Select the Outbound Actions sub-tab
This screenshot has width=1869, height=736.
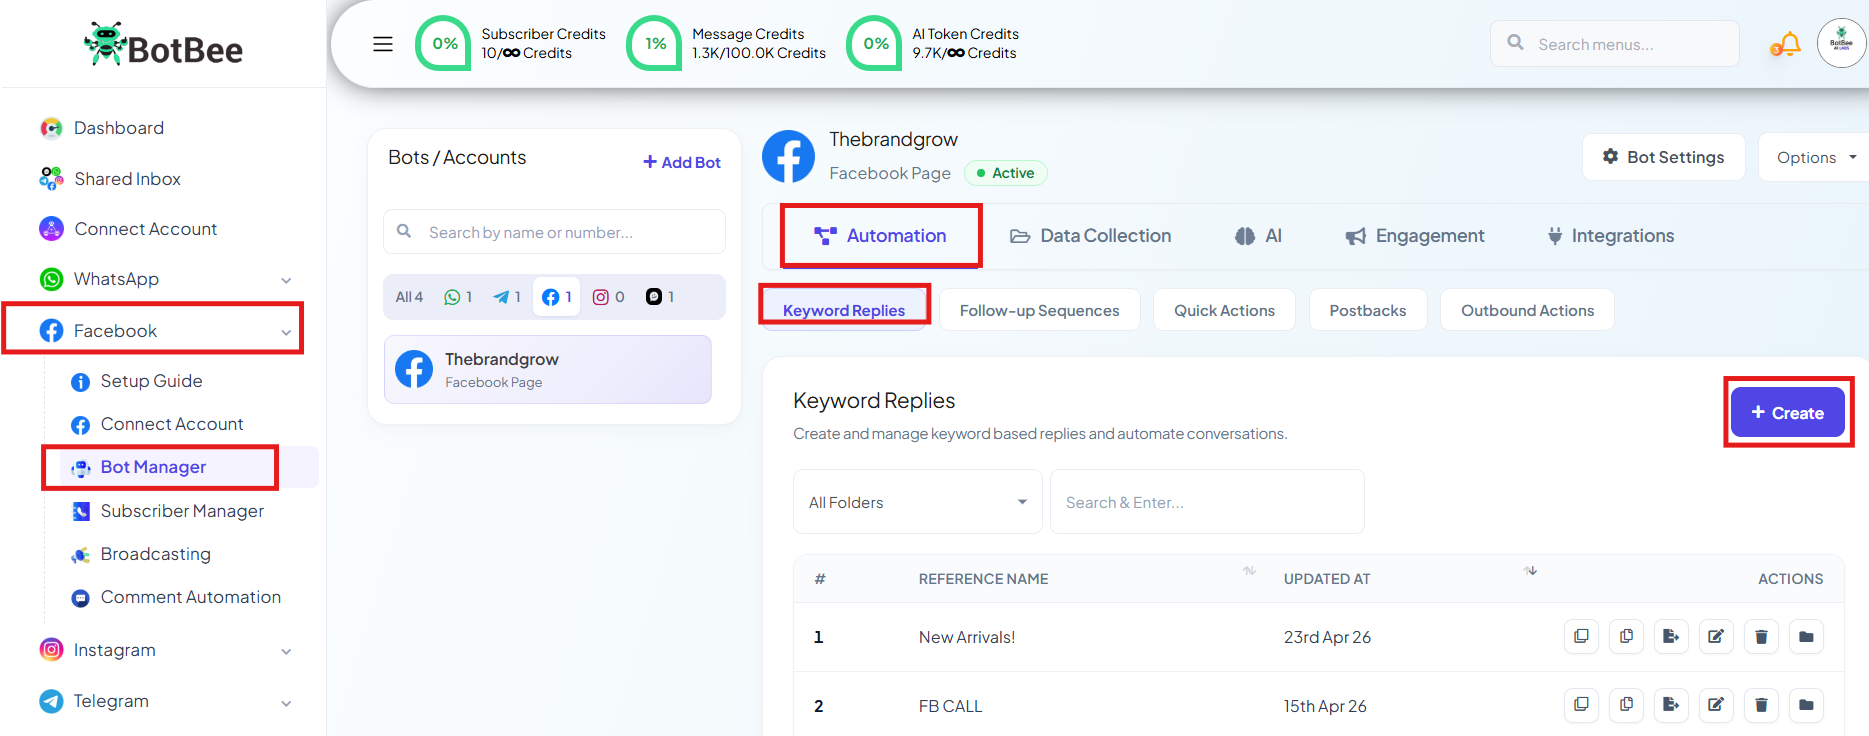coord(1528,310)
